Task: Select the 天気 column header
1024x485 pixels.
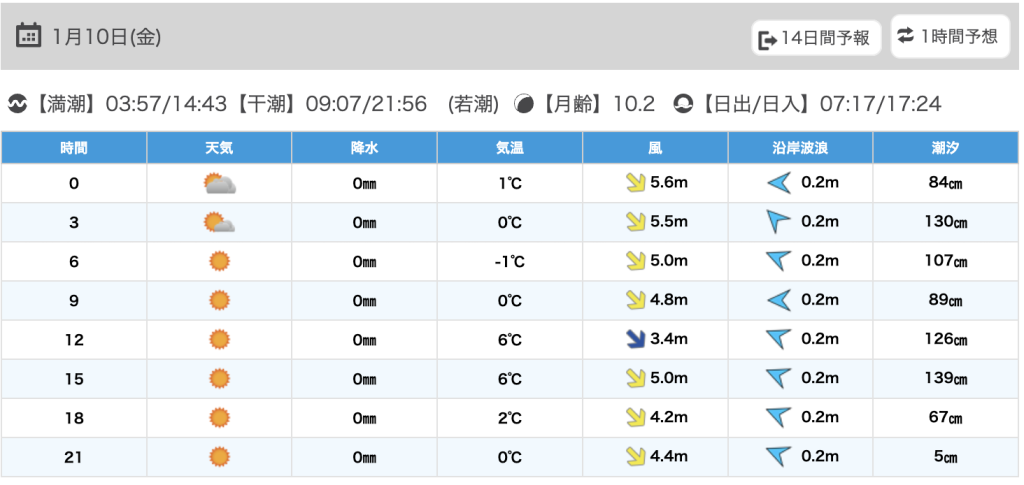Action: pos(219,148)
